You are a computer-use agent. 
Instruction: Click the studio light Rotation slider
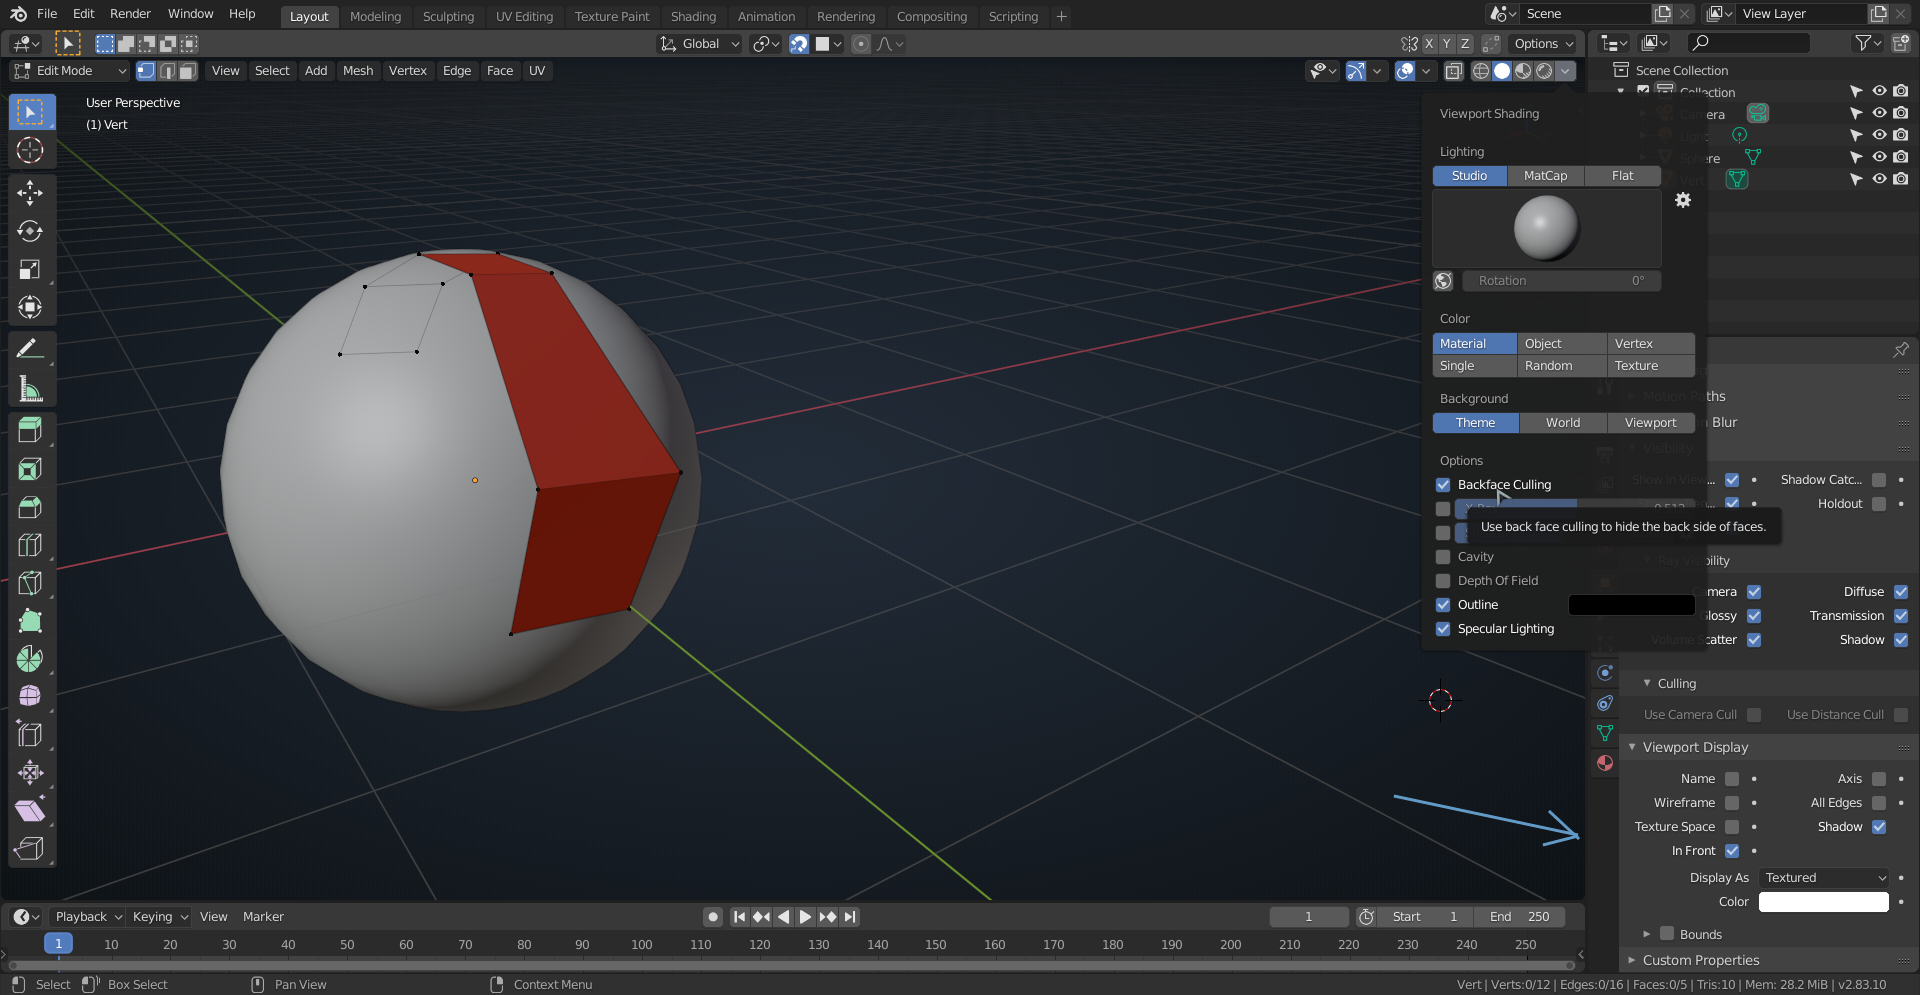[x=1562, y=281]
